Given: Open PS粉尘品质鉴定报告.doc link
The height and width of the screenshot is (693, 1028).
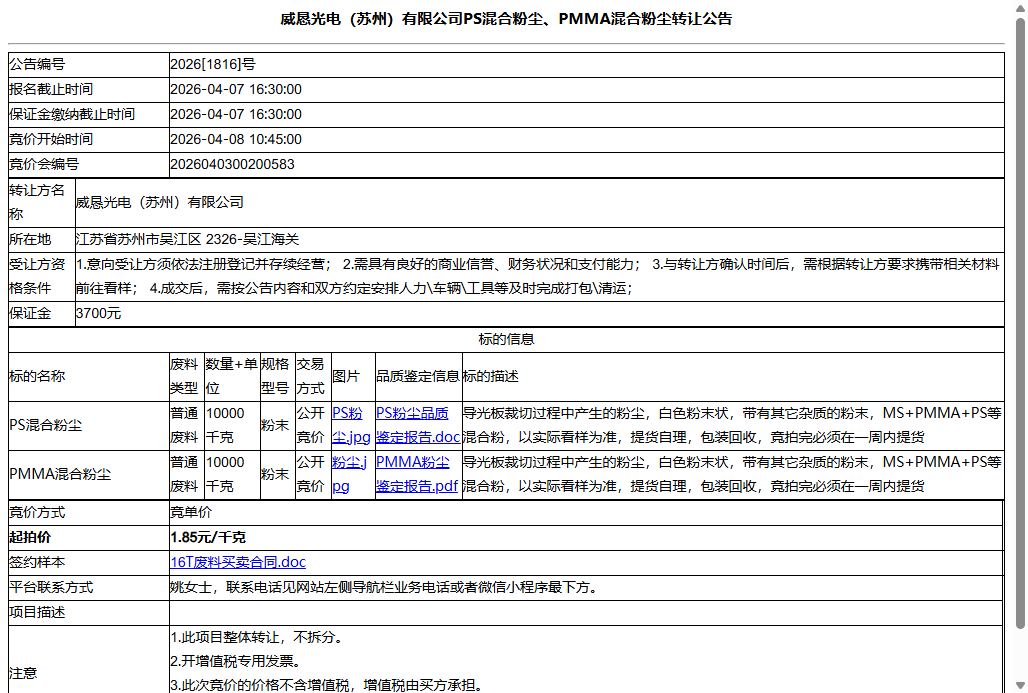Looking at the screenshot, I should [x=418, y=425].
